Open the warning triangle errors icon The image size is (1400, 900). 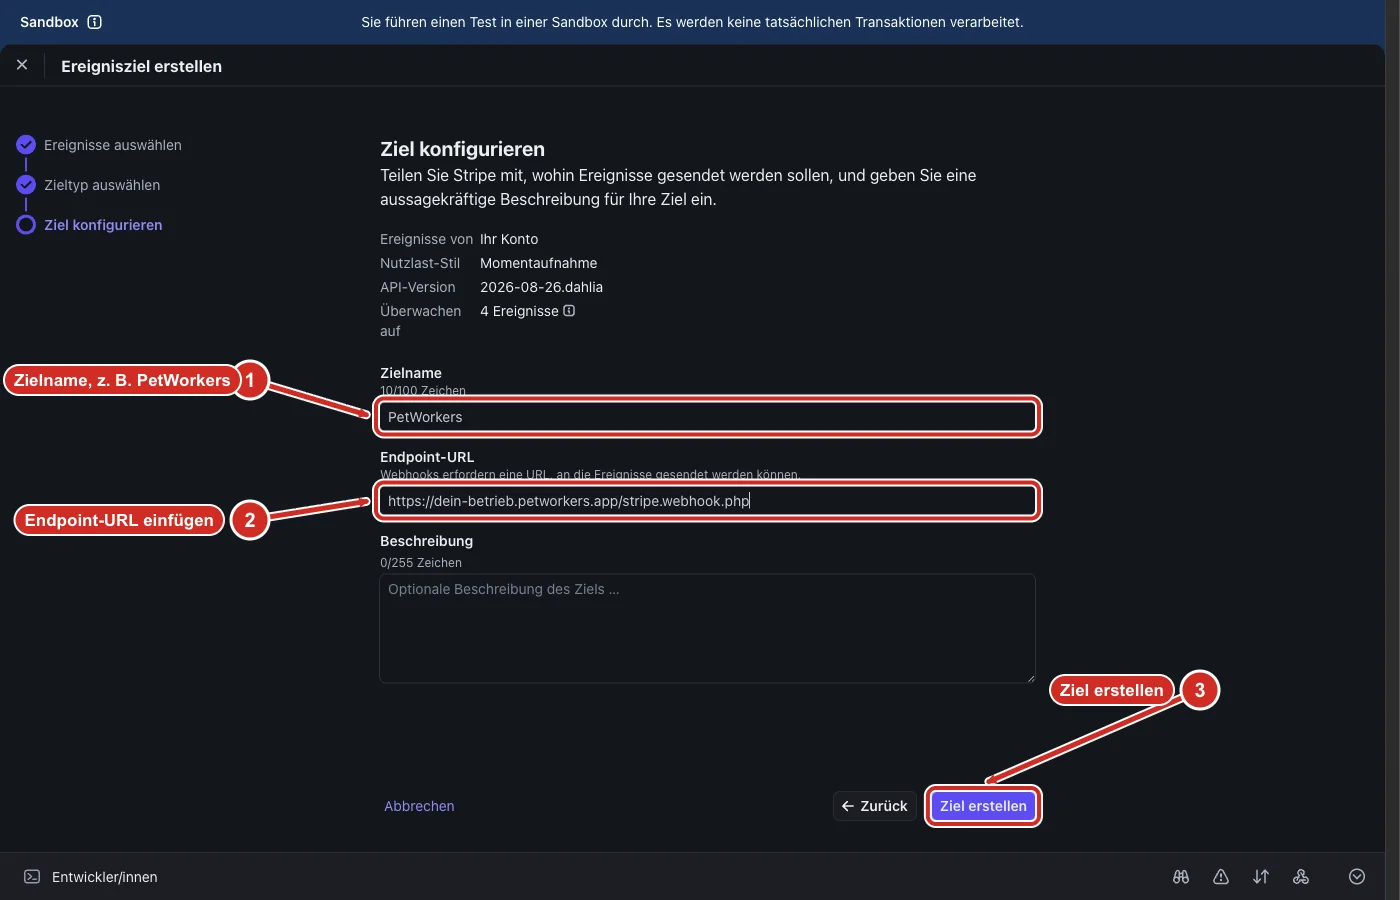coord(1221,877)
